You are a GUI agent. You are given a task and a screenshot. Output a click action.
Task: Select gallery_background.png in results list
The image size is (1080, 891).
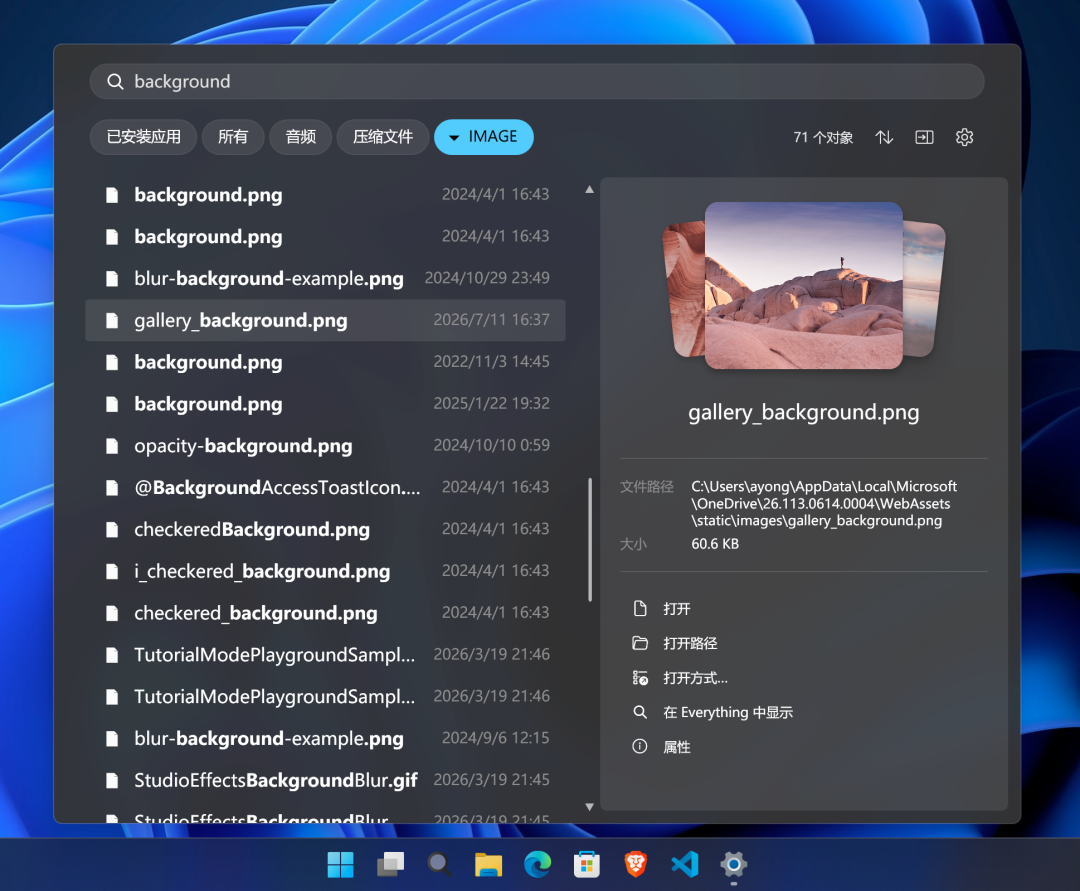(x=325, y=320)
